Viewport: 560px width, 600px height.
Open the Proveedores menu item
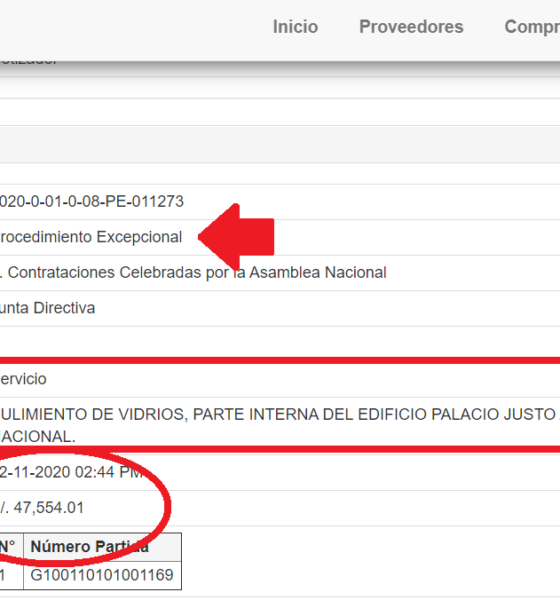411,27
